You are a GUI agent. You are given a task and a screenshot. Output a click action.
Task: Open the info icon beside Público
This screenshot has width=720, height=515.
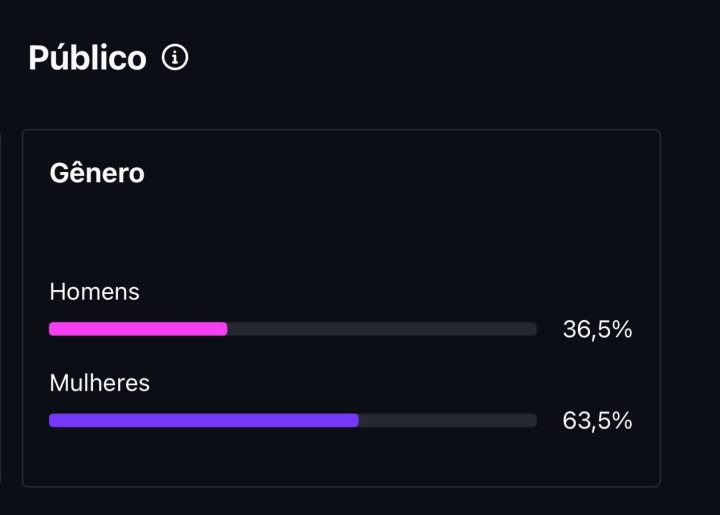[x=175, y=57]
